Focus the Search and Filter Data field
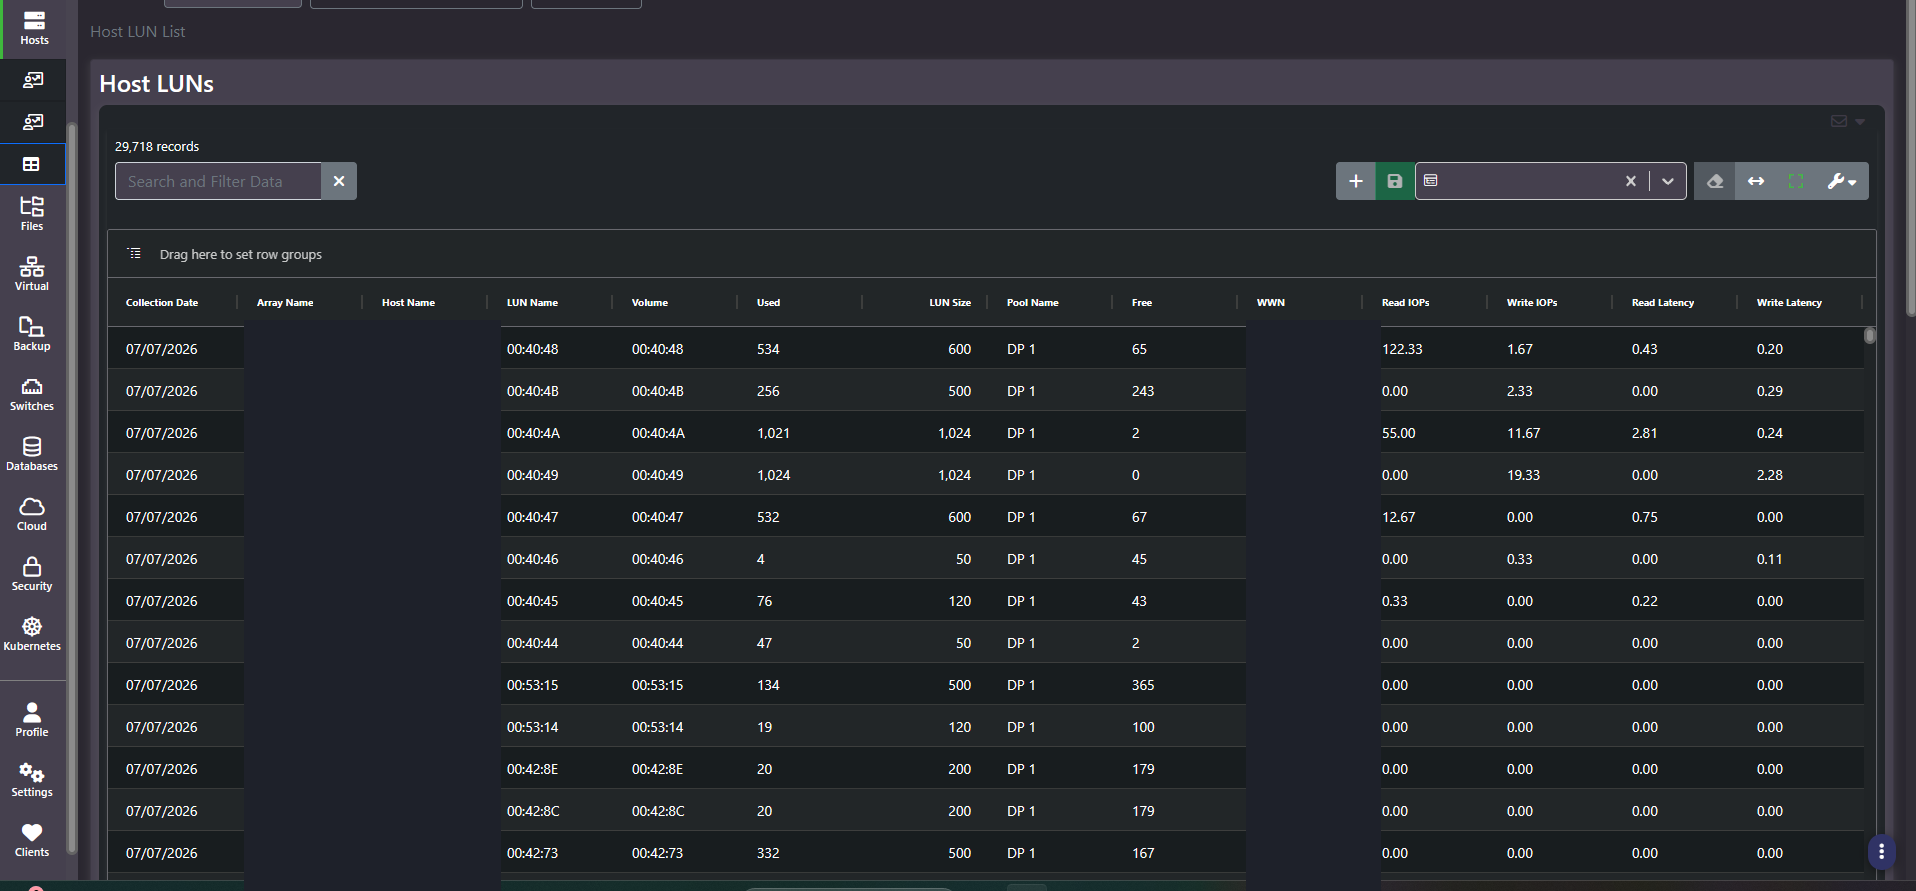1916x891 pixels. point(218,181)
